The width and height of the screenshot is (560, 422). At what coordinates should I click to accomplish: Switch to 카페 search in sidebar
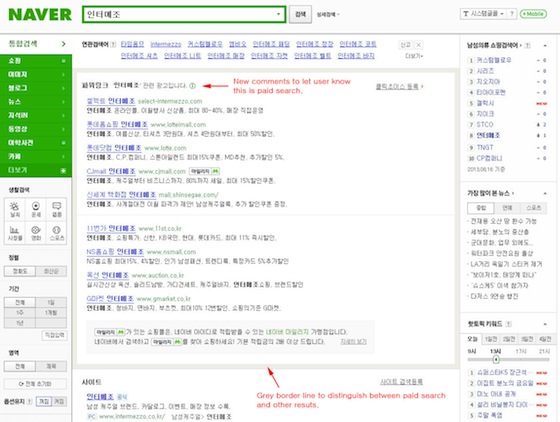[x=36, y=156]
